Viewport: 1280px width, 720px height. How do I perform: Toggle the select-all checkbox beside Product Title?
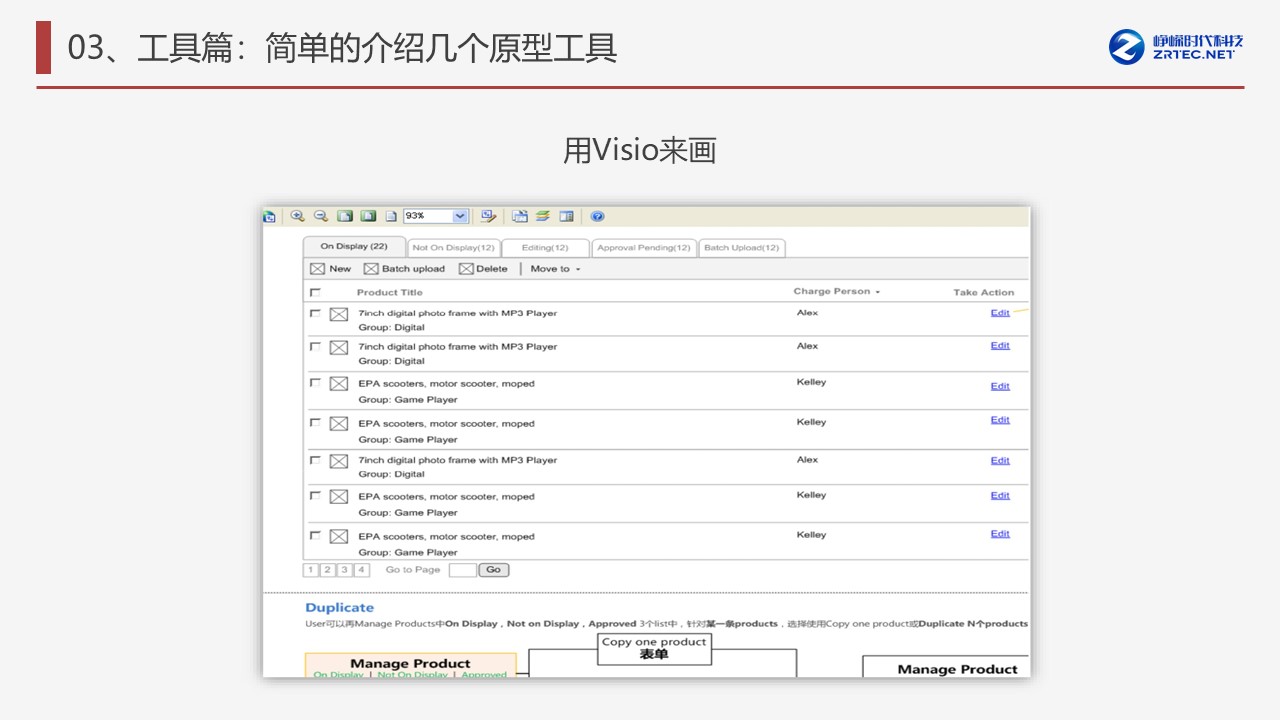[315, 293]
